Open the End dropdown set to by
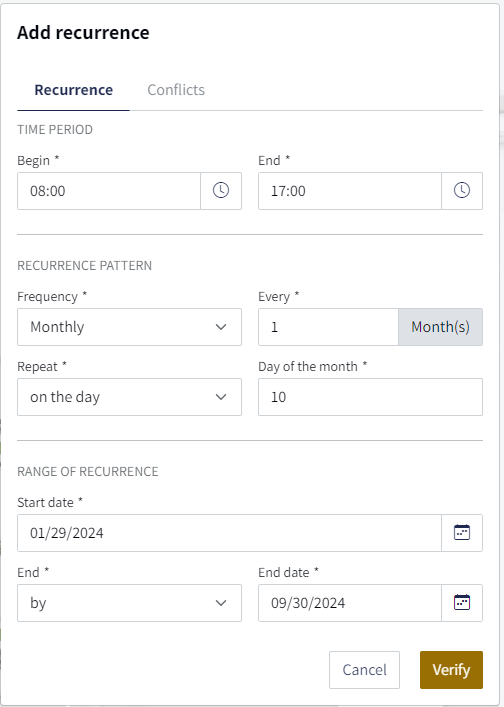 coord(129,603)
